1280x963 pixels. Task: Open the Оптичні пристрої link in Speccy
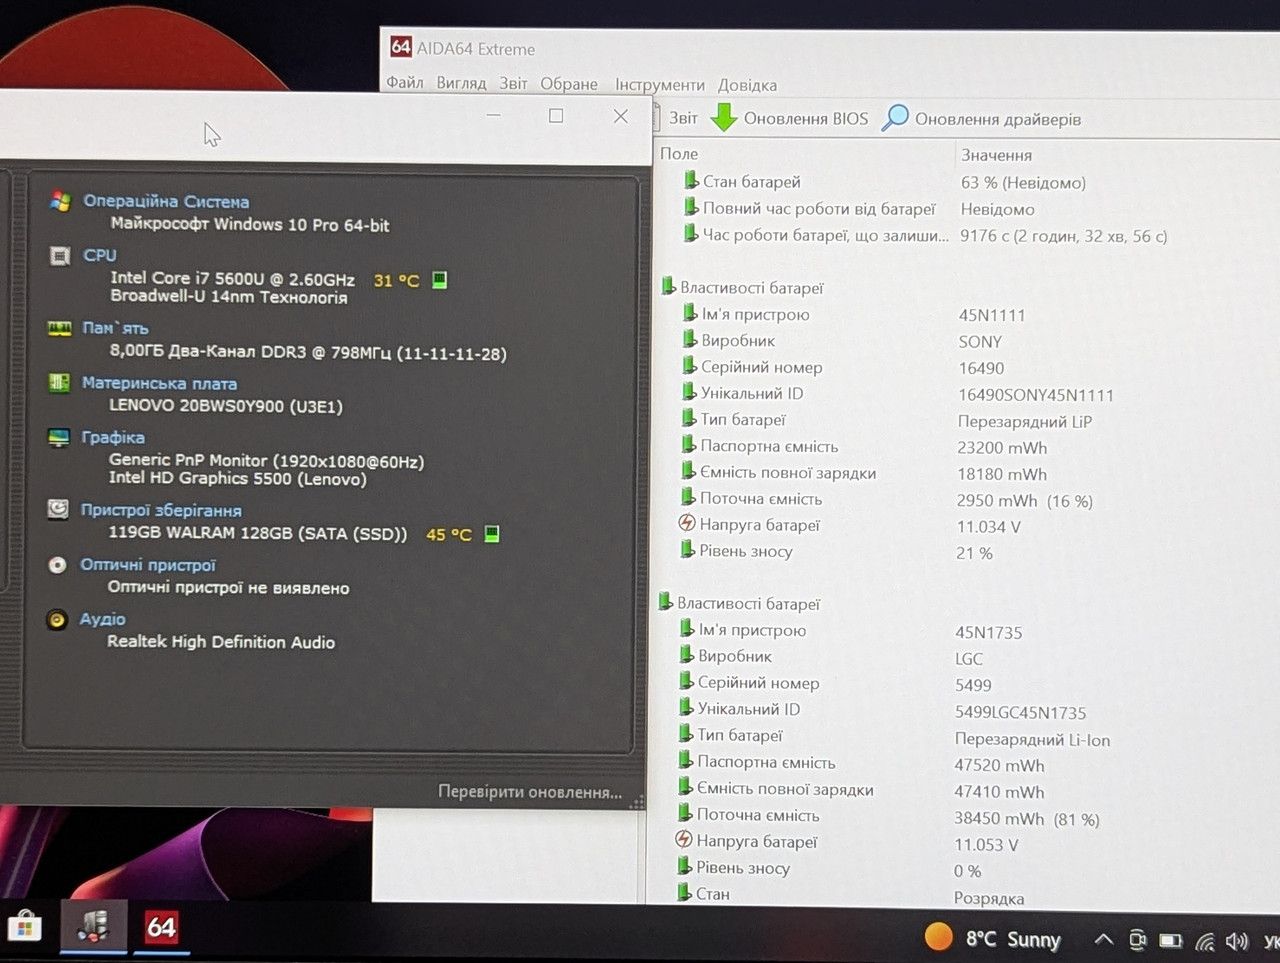click(x=148, y=565)
